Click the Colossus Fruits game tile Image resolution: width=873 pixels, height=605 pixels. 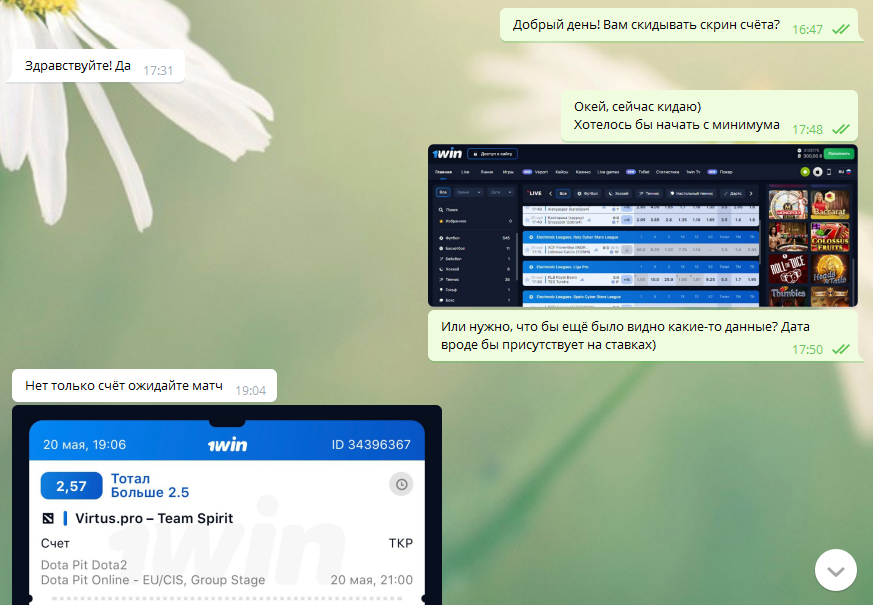(830, 237)
